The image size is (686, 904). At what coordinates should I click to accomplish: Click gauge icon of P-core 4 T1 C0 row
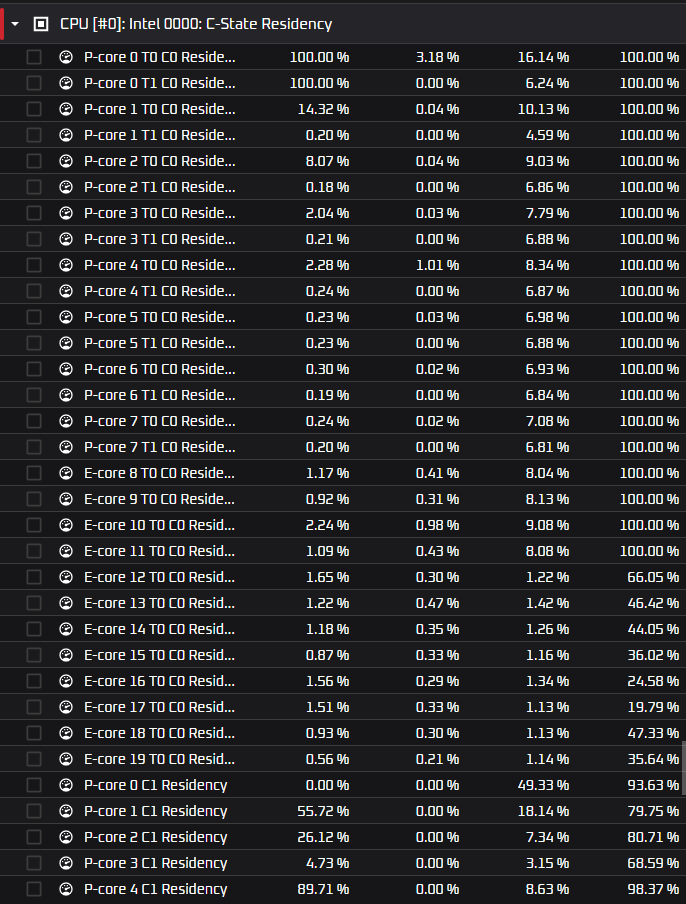coord(66,291)
